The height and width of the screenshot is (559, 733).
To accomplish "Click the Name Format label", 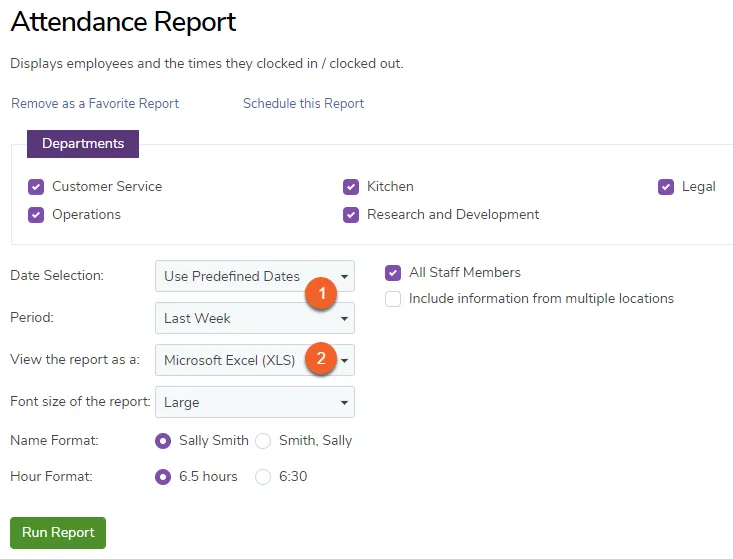I will pyautogui.click(x=54, y=440).
